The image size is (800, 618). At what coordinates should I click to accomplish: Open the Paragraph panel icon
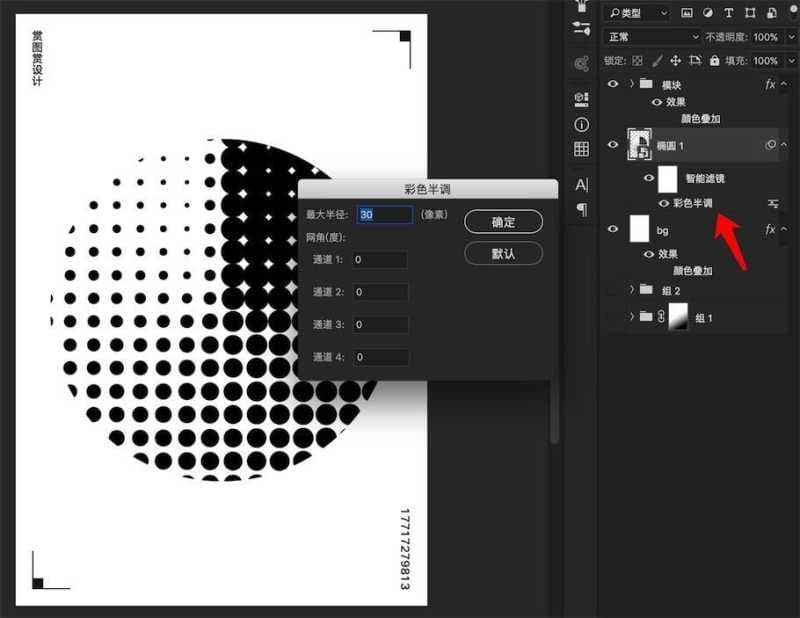click(x=581, y=209)
